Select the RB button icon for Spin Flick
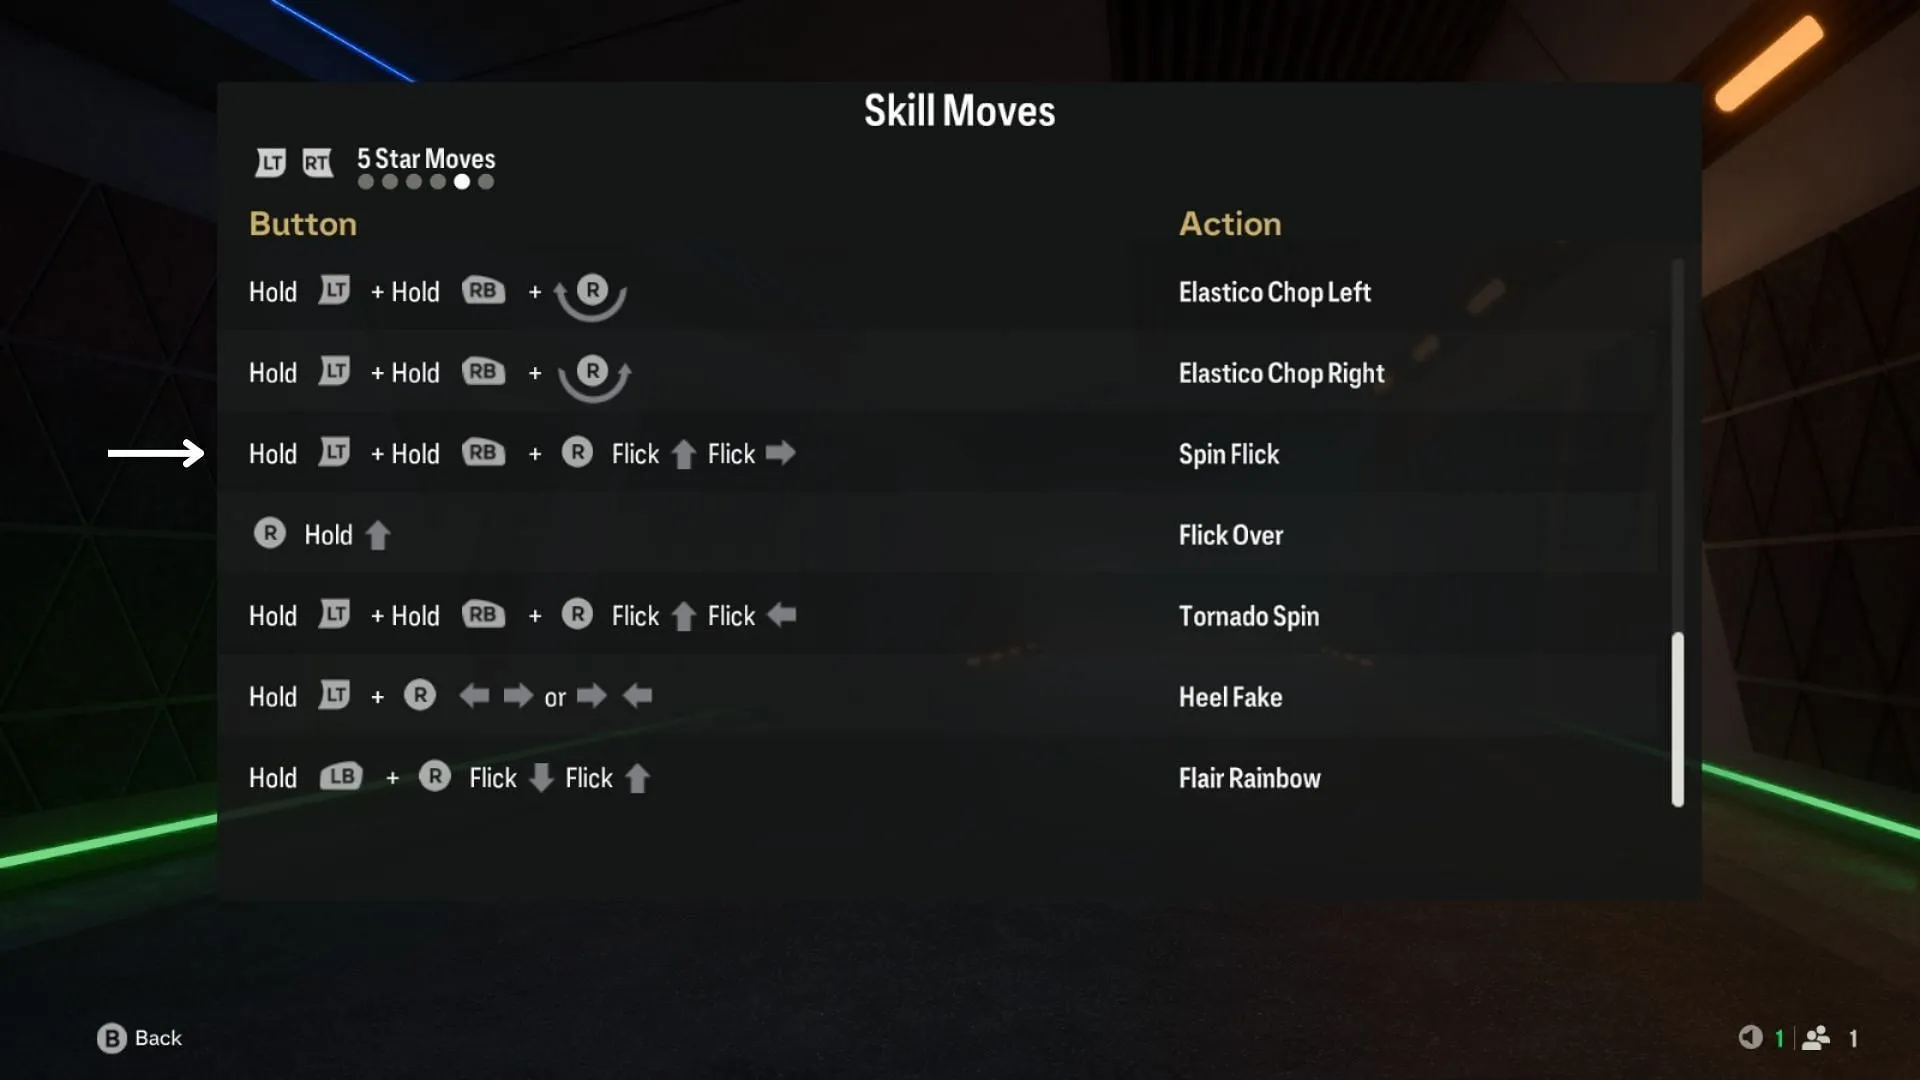 coord(481,452)
